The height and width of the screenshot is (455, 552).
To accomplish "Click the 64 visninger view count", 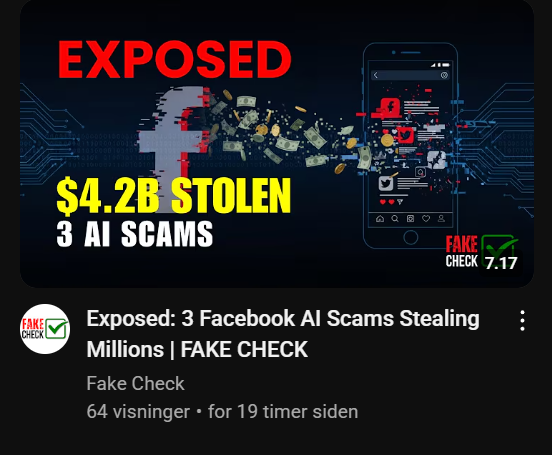I will [138, 411].
